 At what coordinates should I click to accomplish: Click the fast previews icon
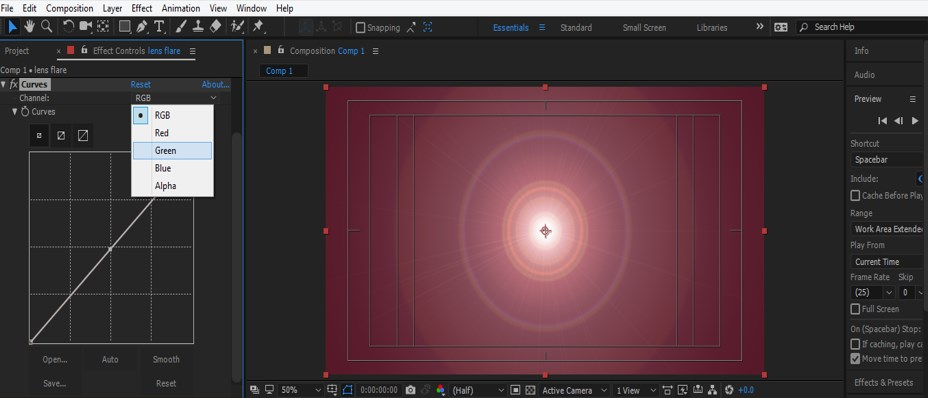683,390
